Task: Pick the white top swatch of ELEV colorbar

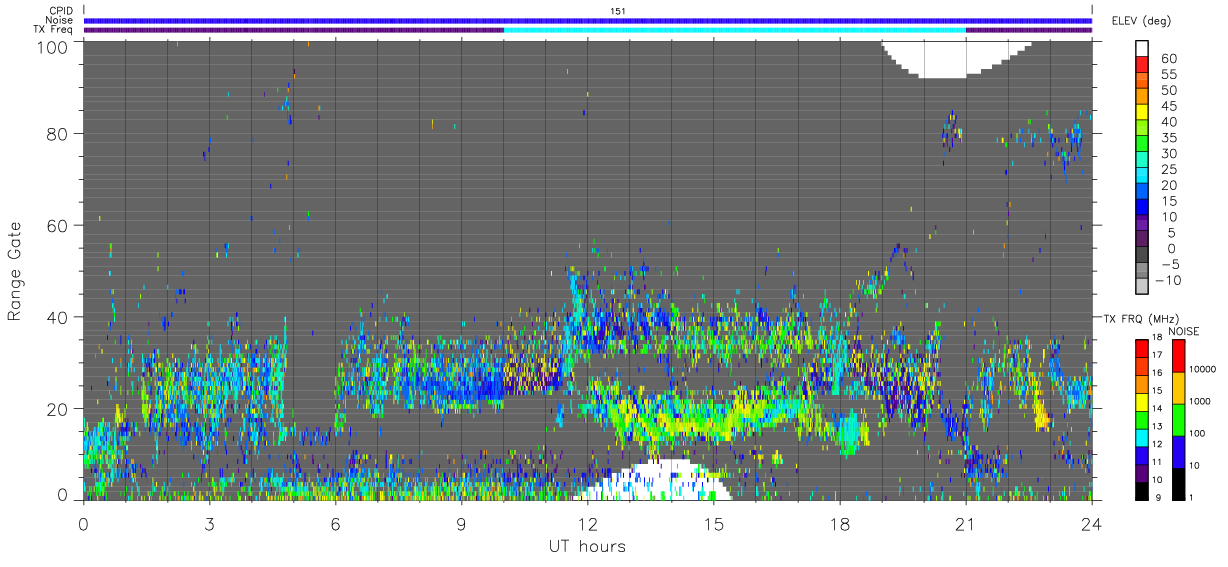Action: 1141,48
